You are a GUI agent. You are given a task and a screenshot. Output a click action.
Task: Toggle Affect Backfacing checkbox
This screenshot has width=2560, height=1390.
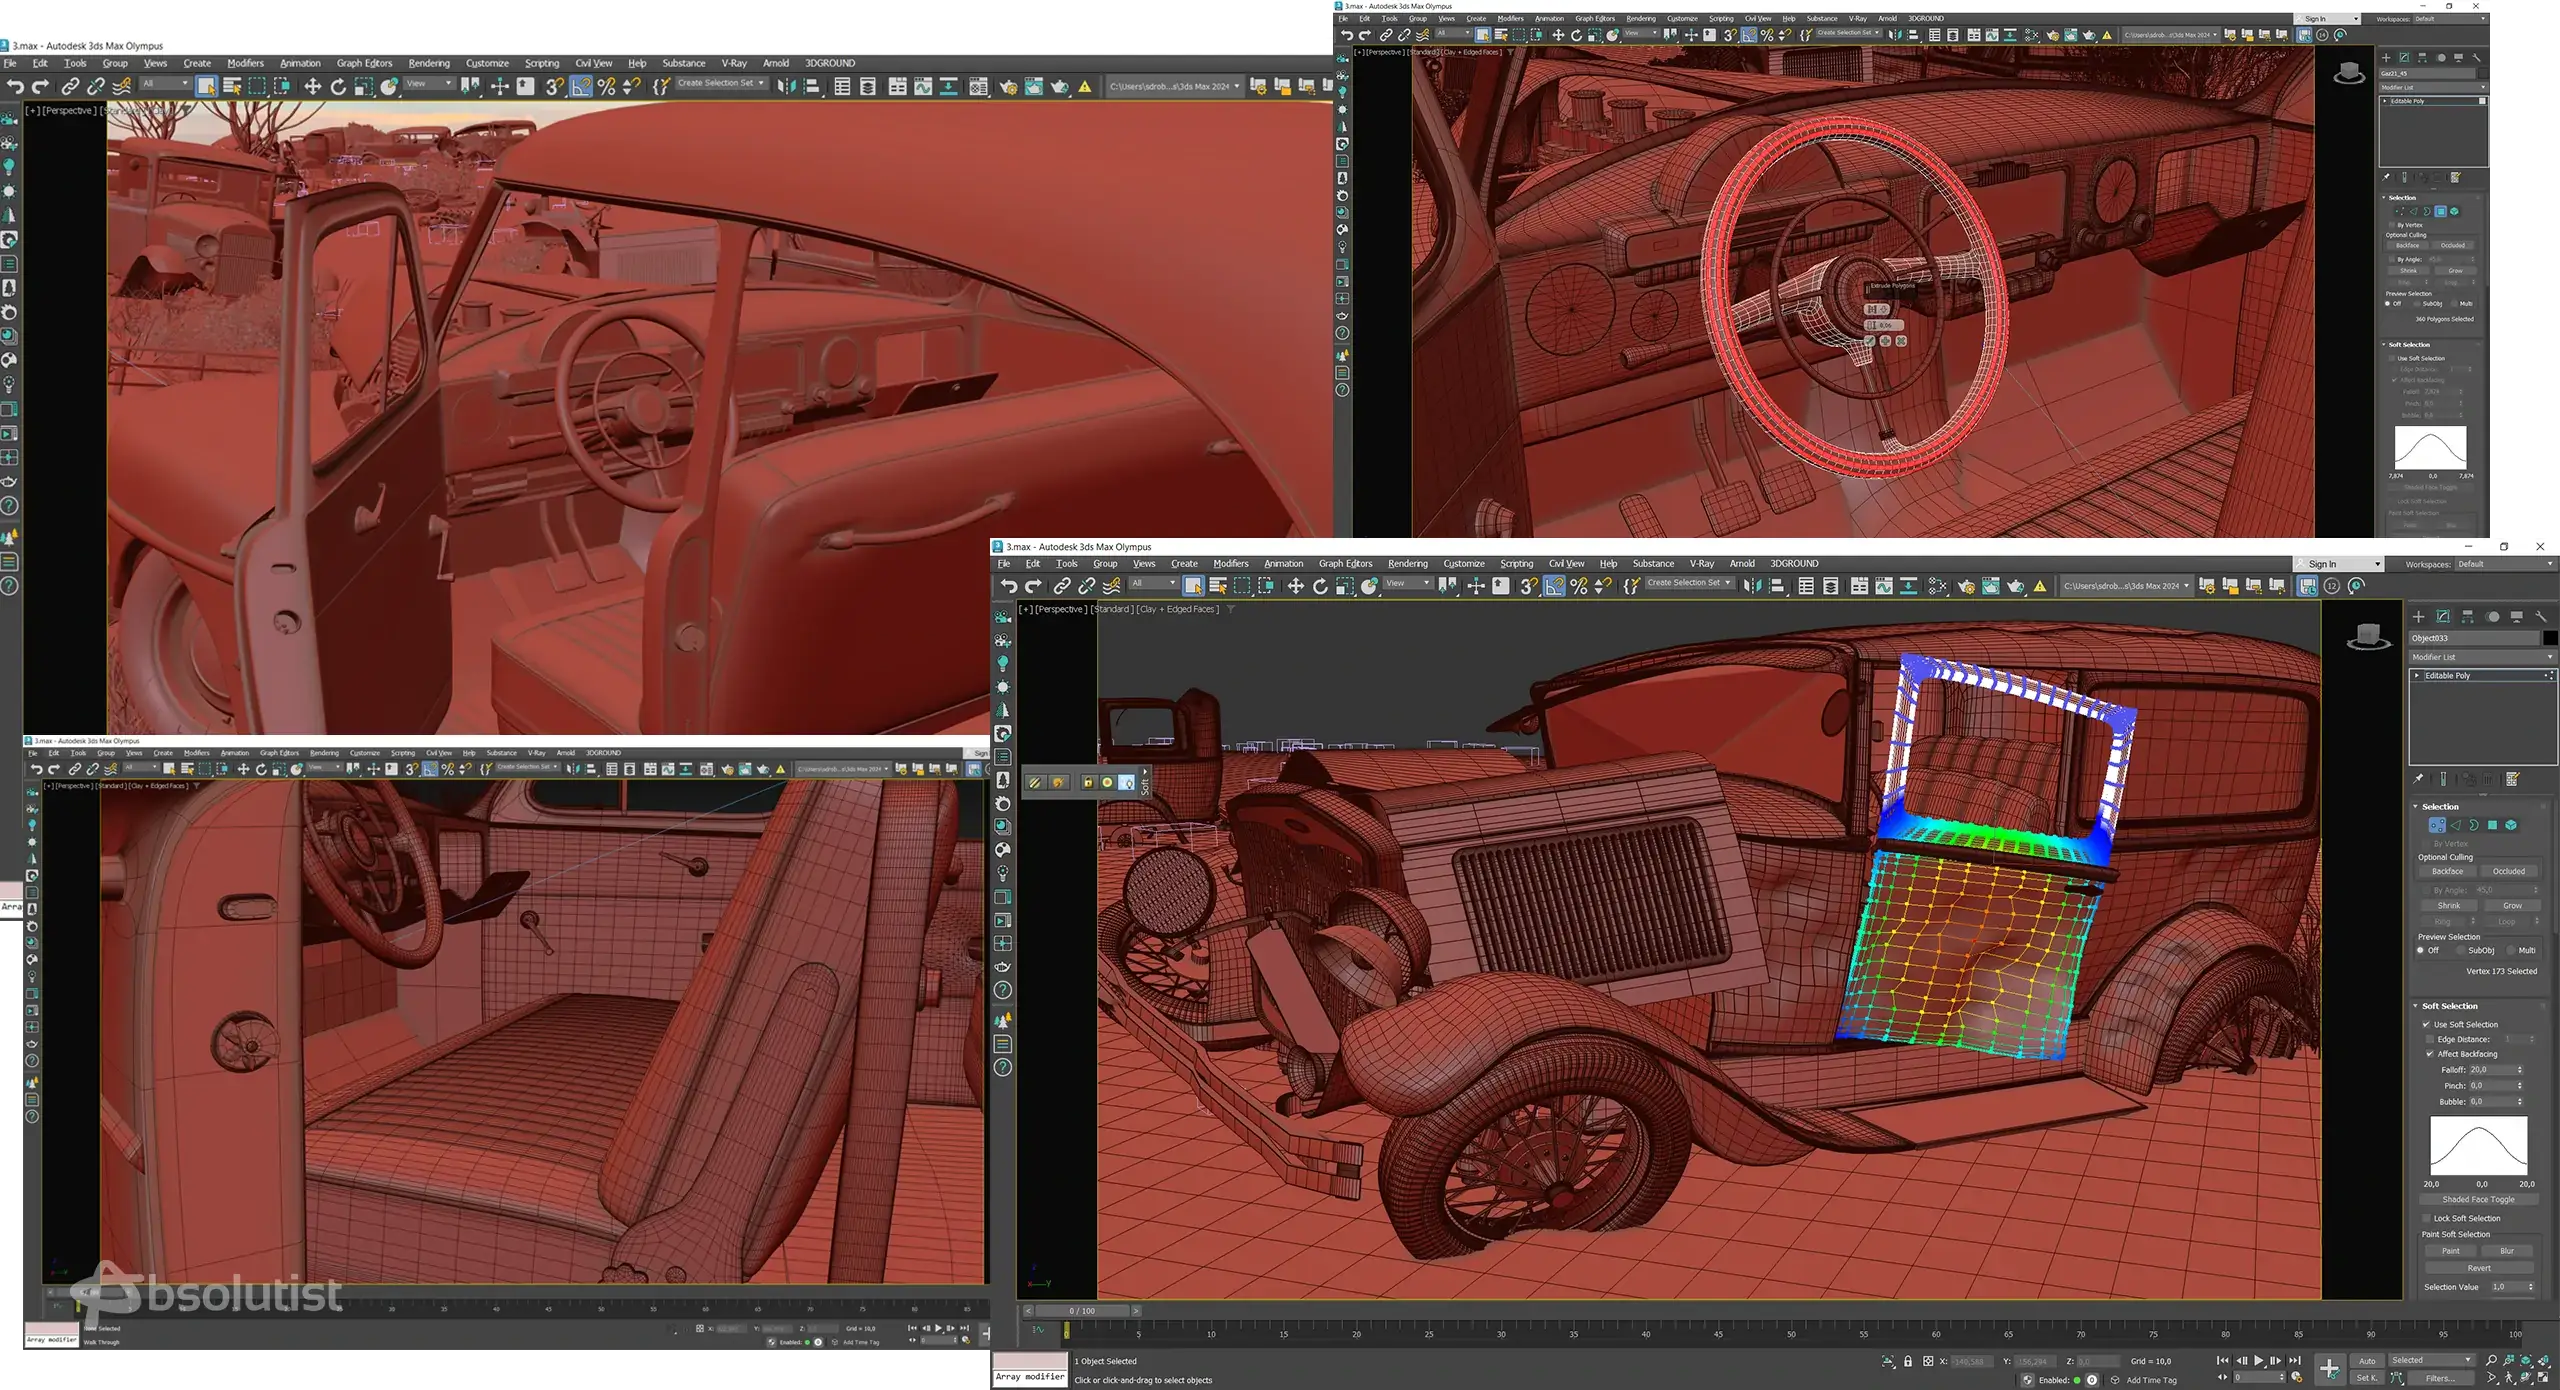click(2430, 1054)
